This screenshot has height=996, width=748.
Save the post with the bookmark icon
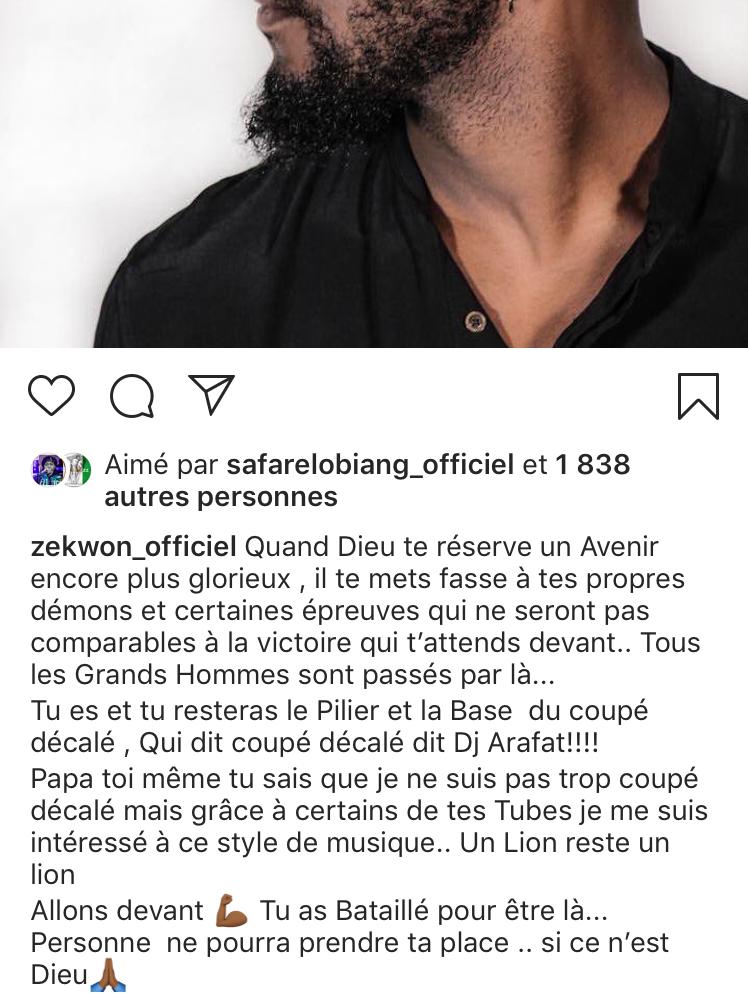(x=698, y=396)
